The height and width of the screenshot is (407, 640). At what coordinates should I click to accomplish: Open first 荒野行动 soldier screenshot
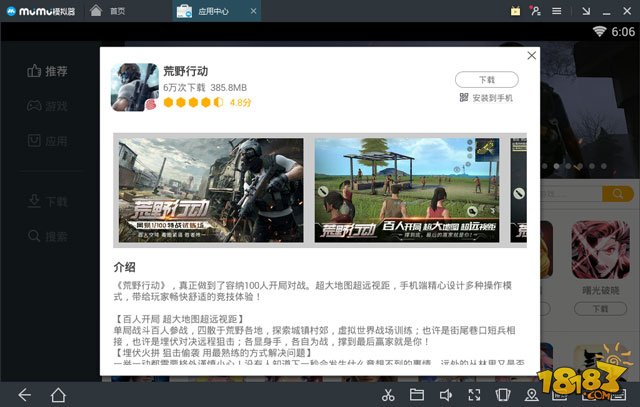click(x=211, y=190)
